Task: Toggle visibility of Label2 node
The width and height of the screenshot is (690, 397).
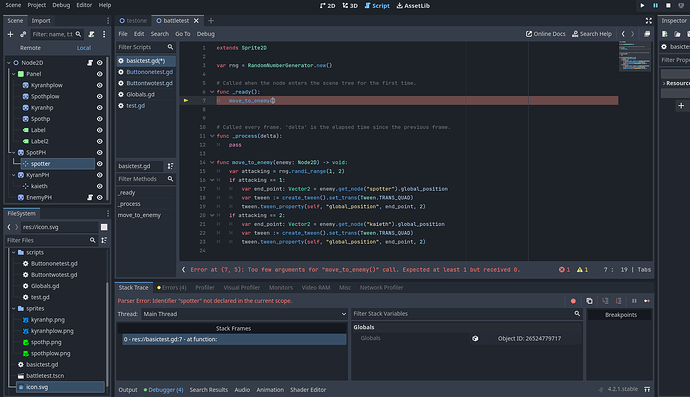Action: pyautogui.click(x=99, y=141)
